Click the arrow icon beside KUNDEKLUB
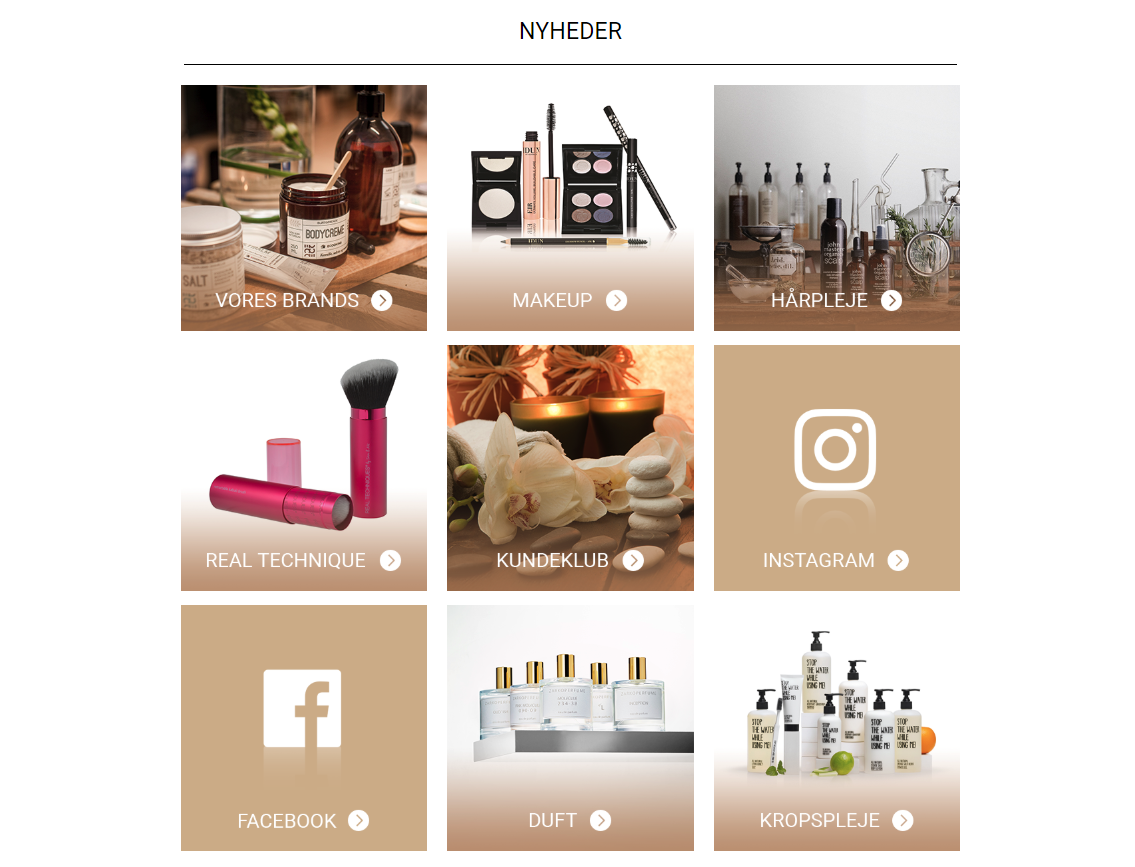The width and height of the screenshot is (1135, 867). [633, 560]
